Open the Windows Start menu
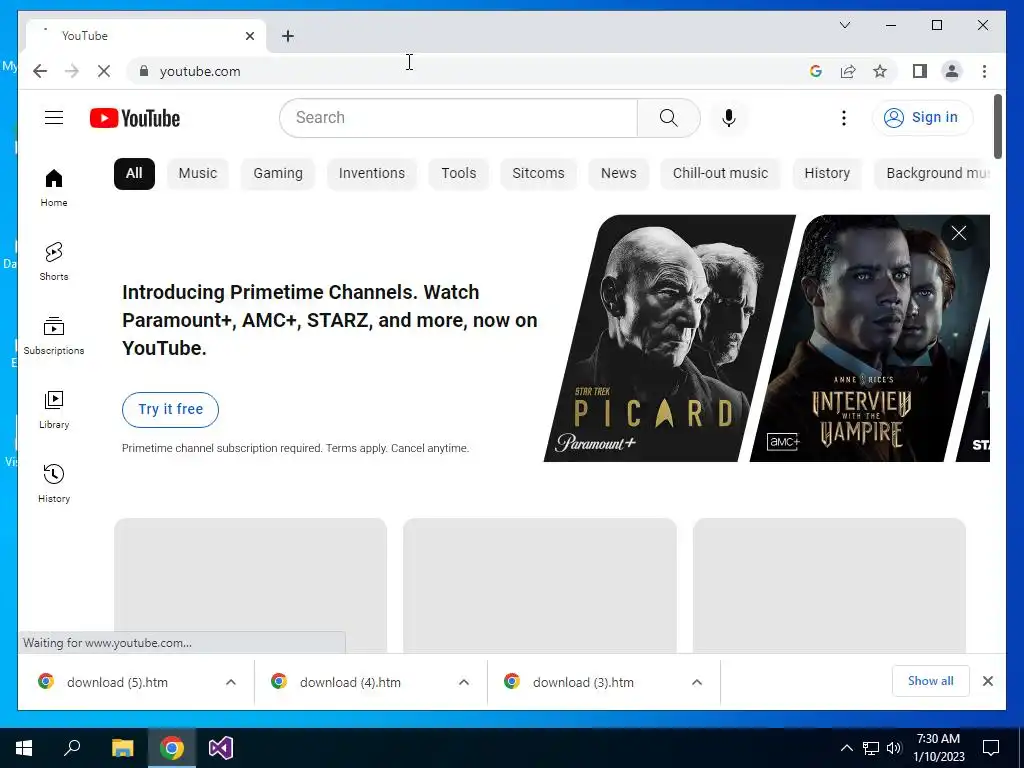 [24, 748]
